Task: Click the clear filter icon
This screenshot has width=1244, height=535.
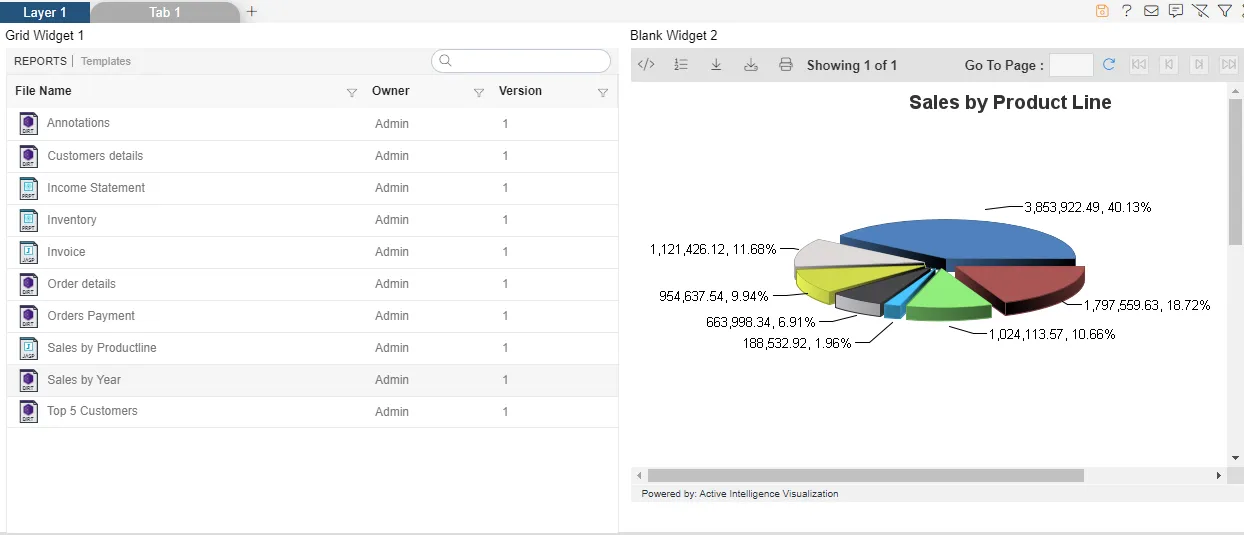Action: [1200, 11]
